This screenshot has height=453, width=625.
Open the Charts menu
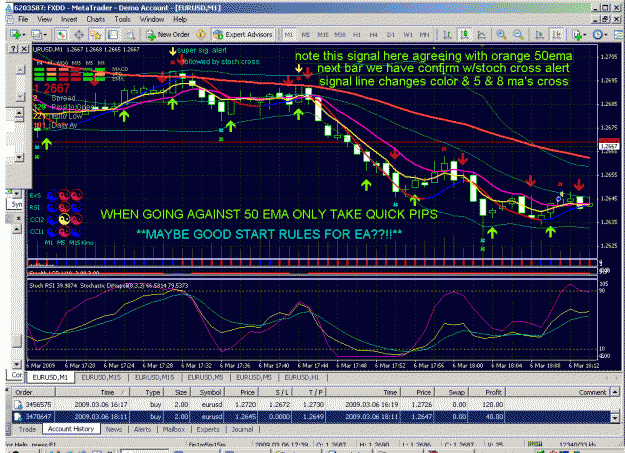tap(96, 19)
